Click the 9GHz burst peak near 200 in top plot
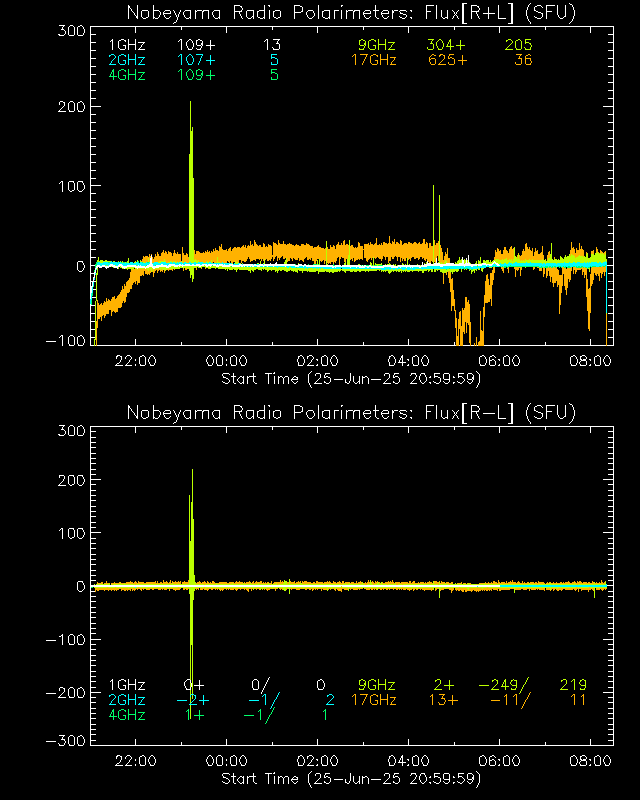640x800 pixels. 190,103
